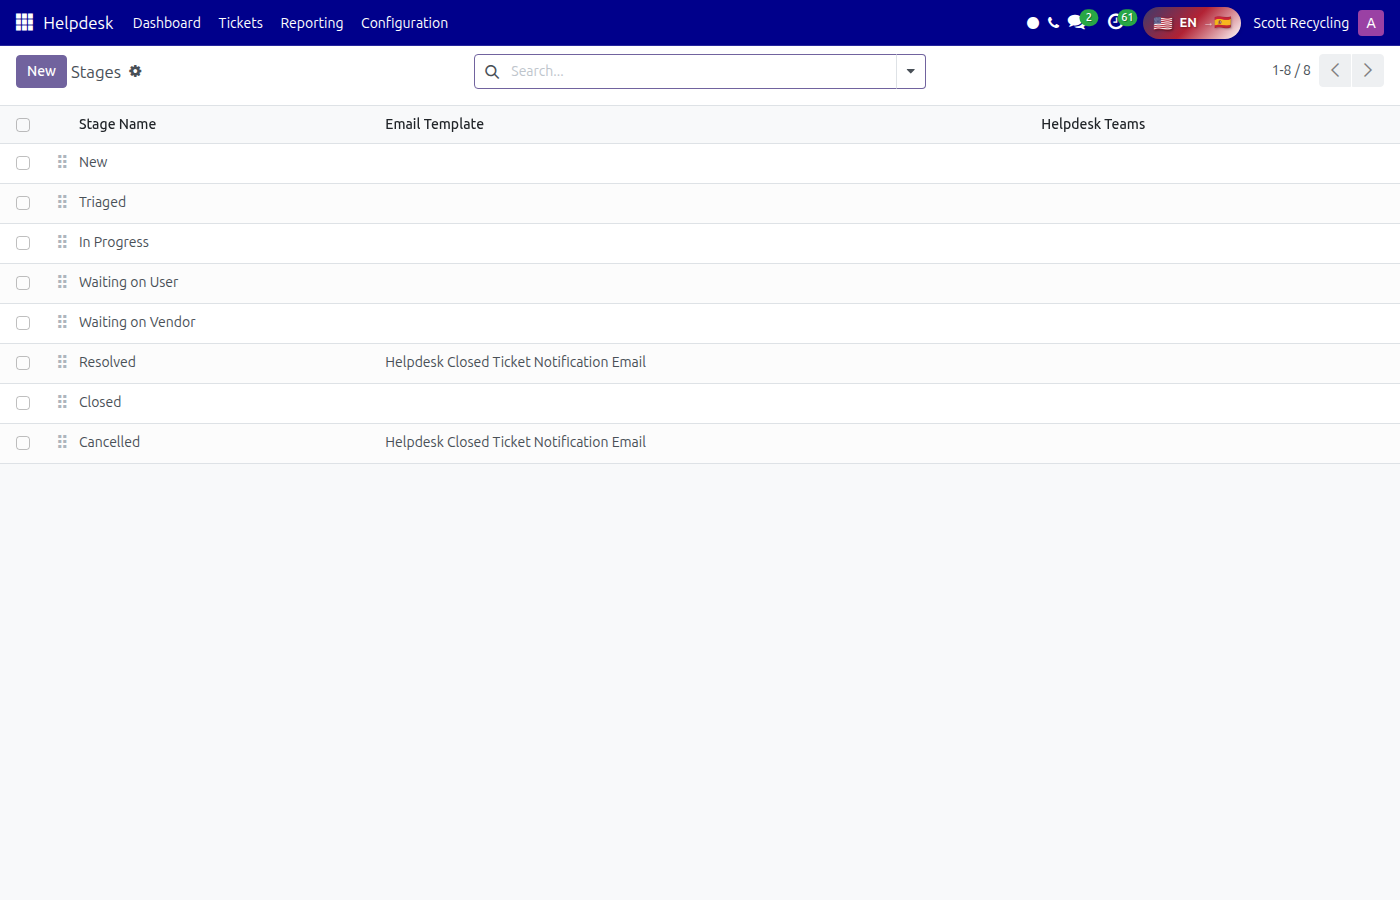
Task: Click the drag handle for Waiting on Vendor
Action: pyautogui.click(x=62, y=322)
